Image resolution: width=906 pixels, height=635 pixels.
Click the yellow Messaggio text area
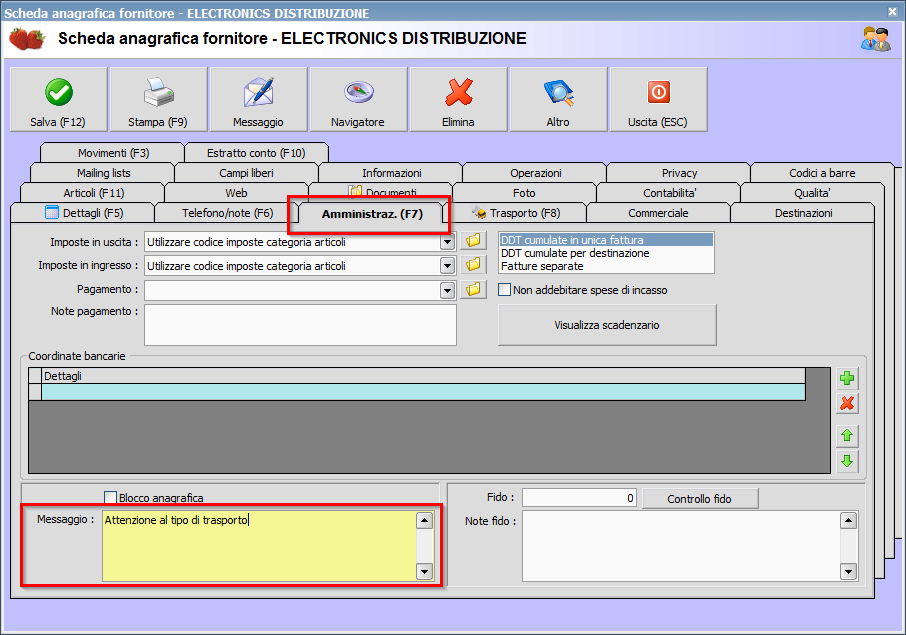[x=259, y=545]
